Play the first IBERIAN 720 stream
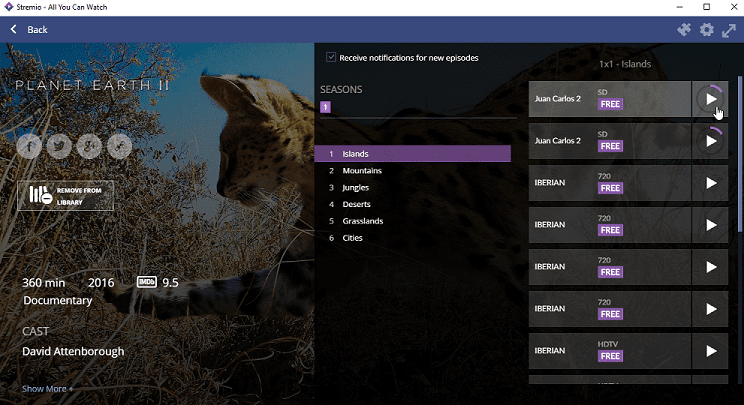Viewport: 744px width, 405px height. pyautogui.click(x=710, y=183)
